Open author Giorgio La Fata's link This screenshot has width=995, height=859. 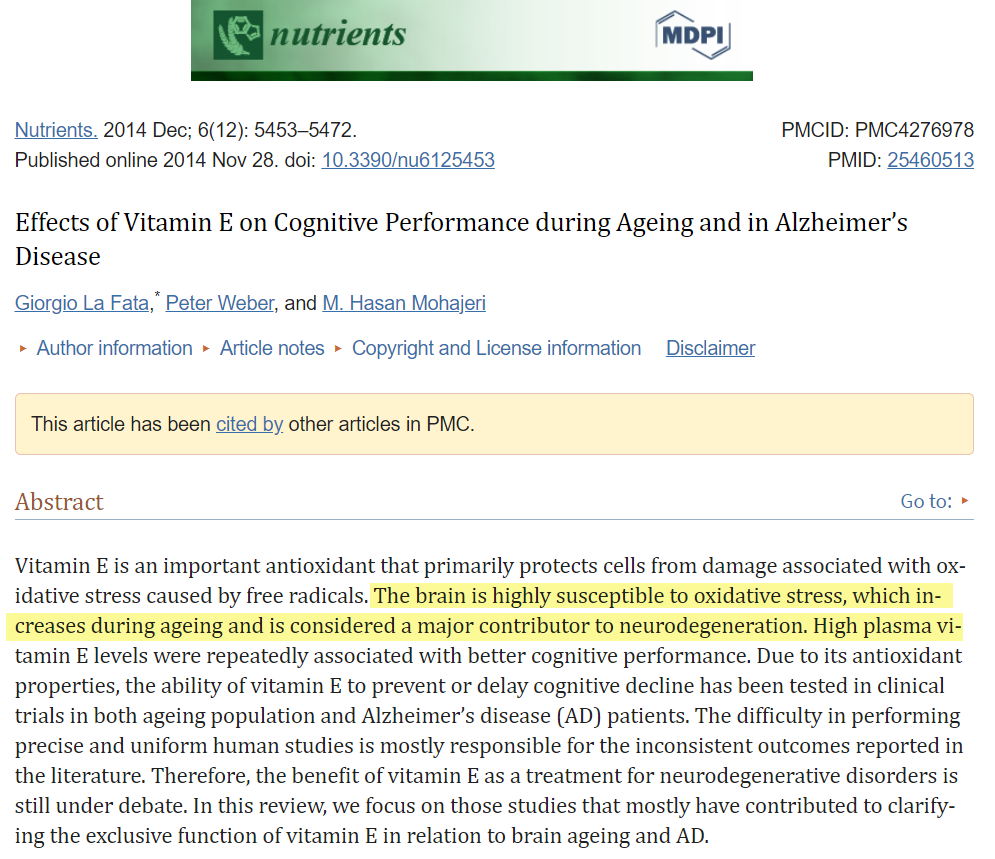[x=82, y=303]
